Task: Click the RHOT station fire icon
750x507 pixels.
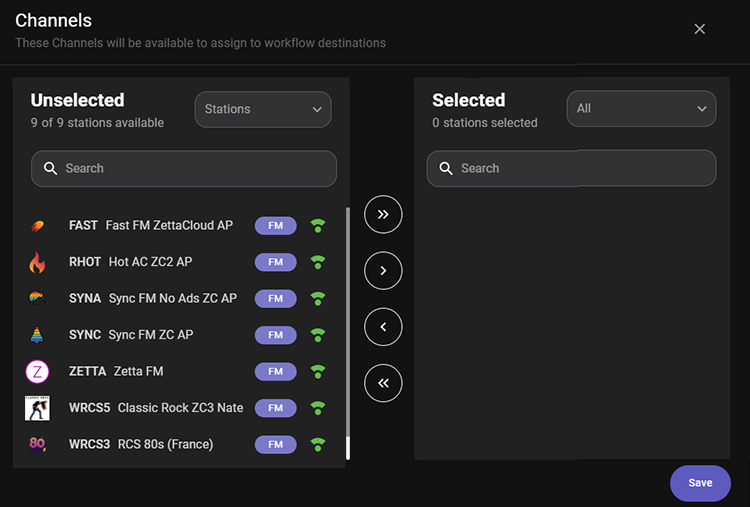Action: (x=37, y=263)
